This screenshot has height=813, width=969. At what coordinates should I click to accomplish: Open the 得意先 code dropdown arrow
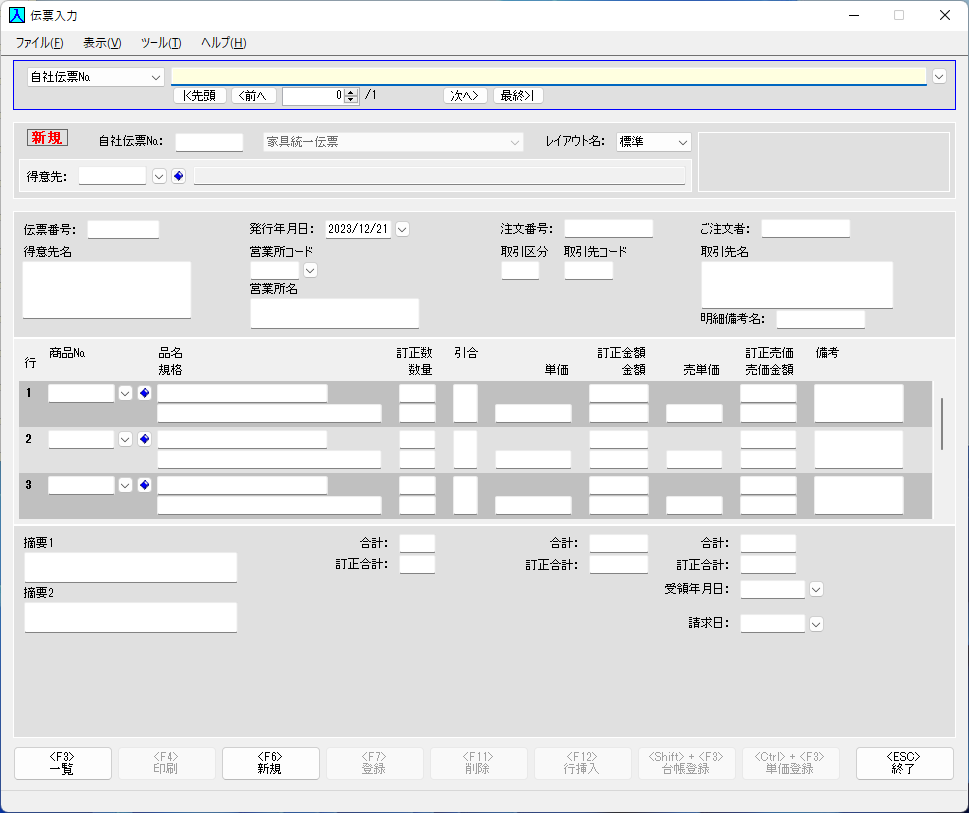[x=159, y=176]
